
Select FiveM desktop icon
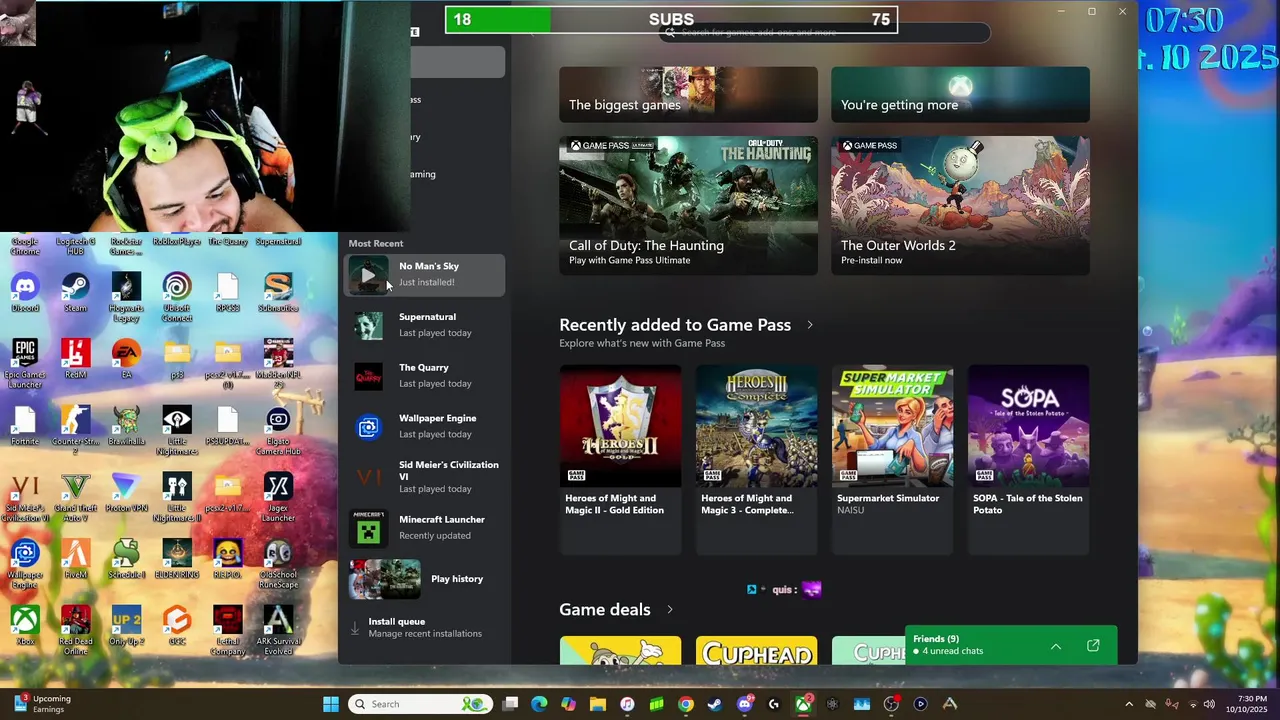[76, 559]
